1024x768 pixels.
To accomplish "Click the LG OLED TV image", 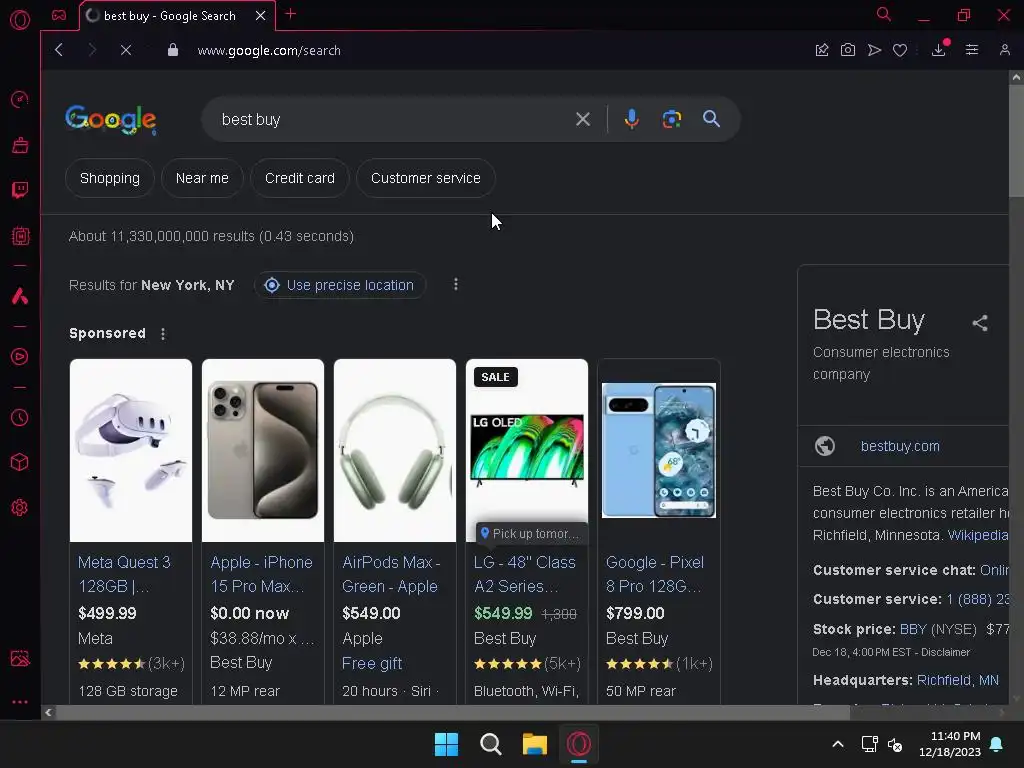I will point(527,449).
